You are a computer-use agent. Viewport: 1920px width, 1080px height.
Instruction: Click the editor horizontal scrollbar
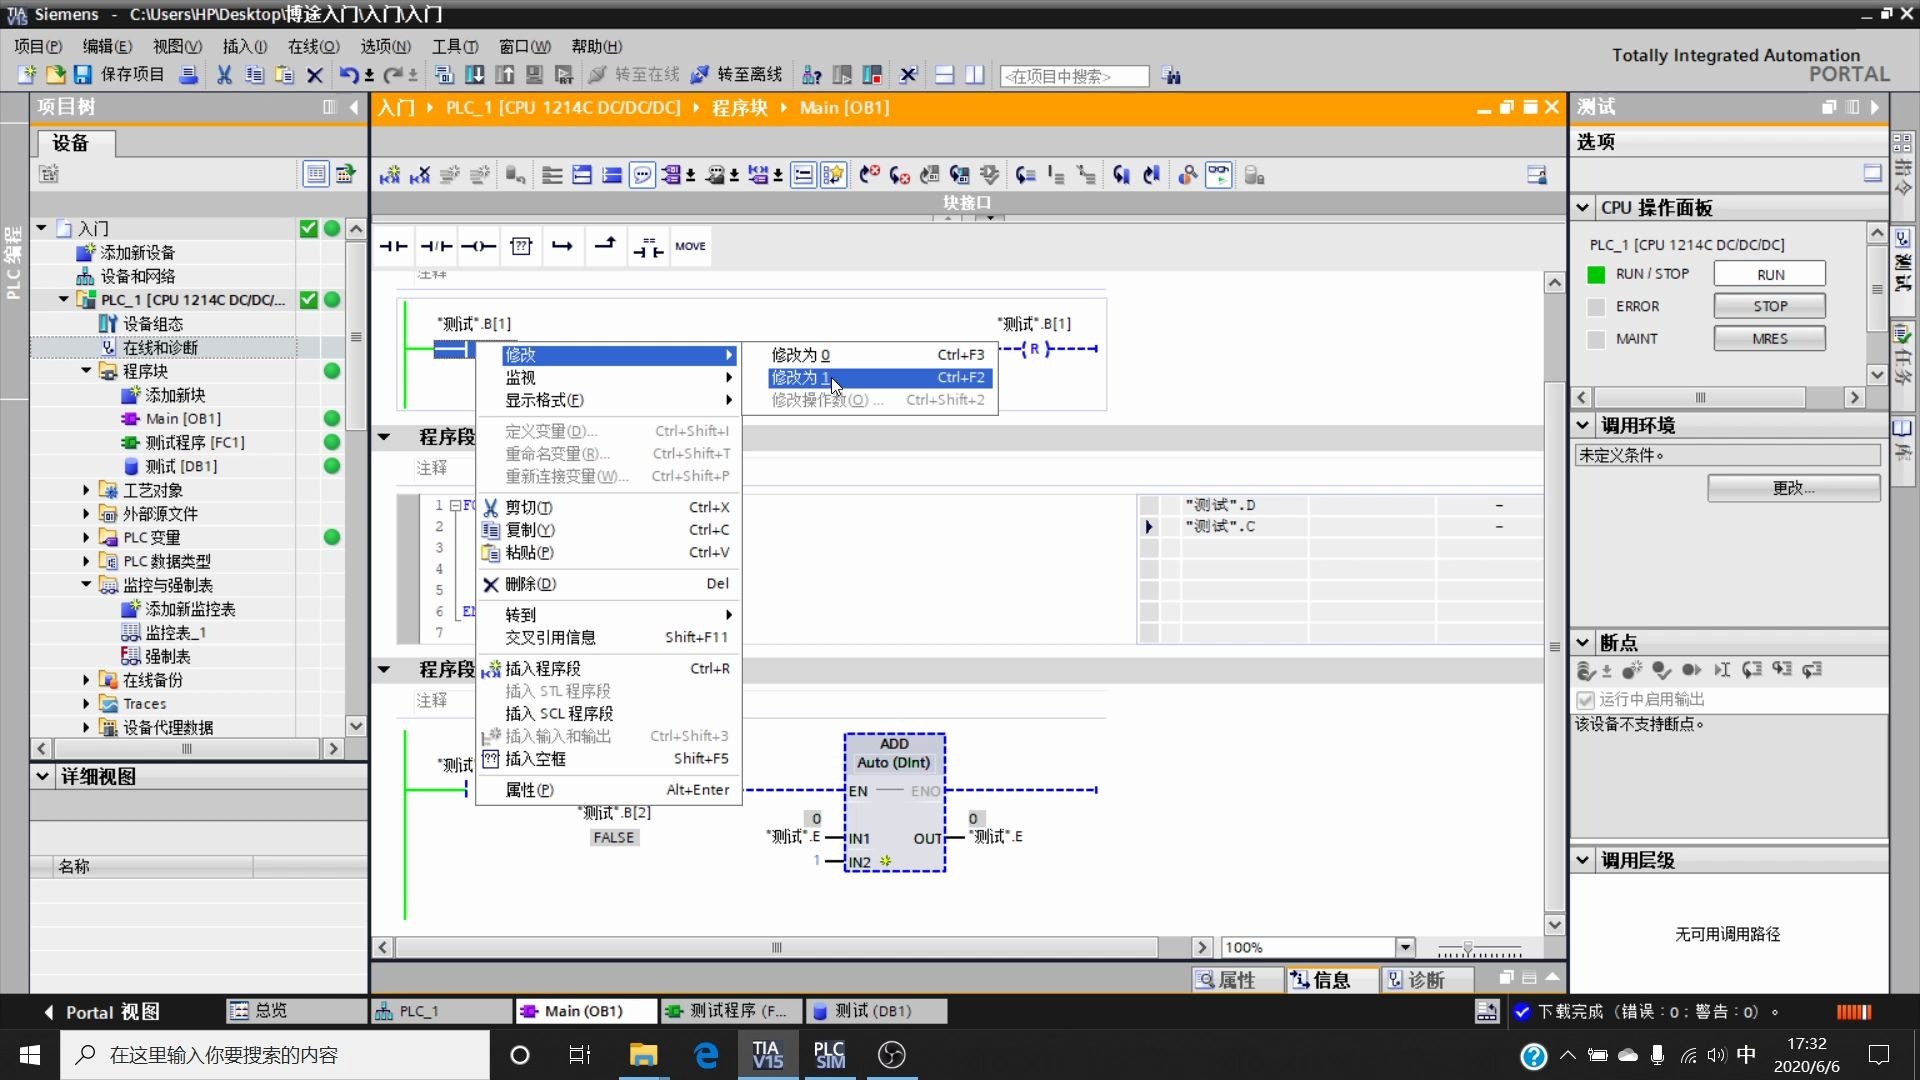click(776, 947)
